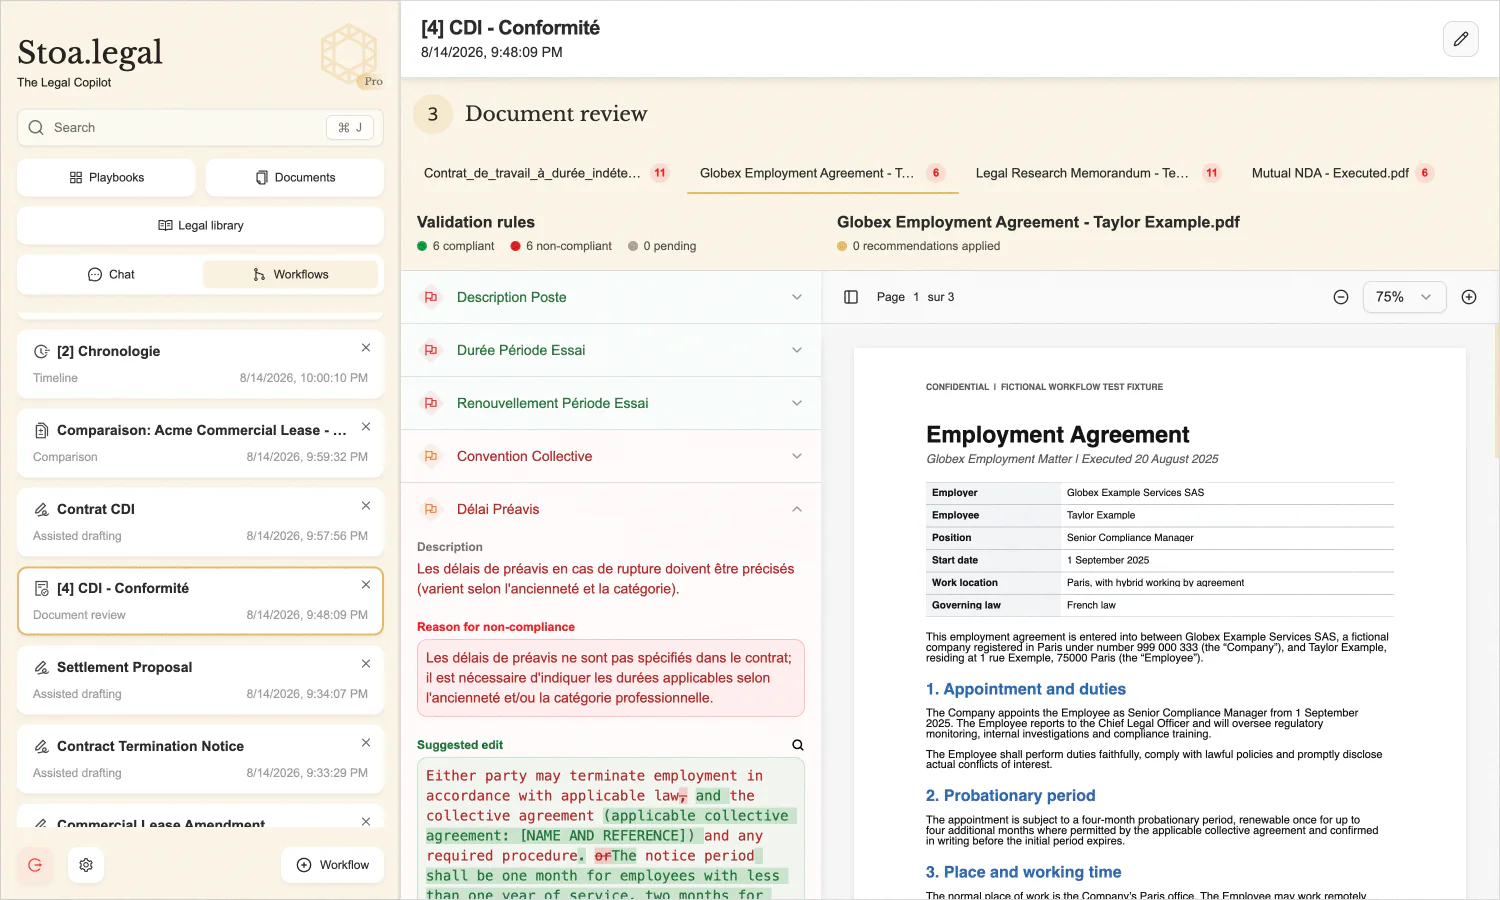Click the logout icon at sidebar bottom

click(35, 865)
